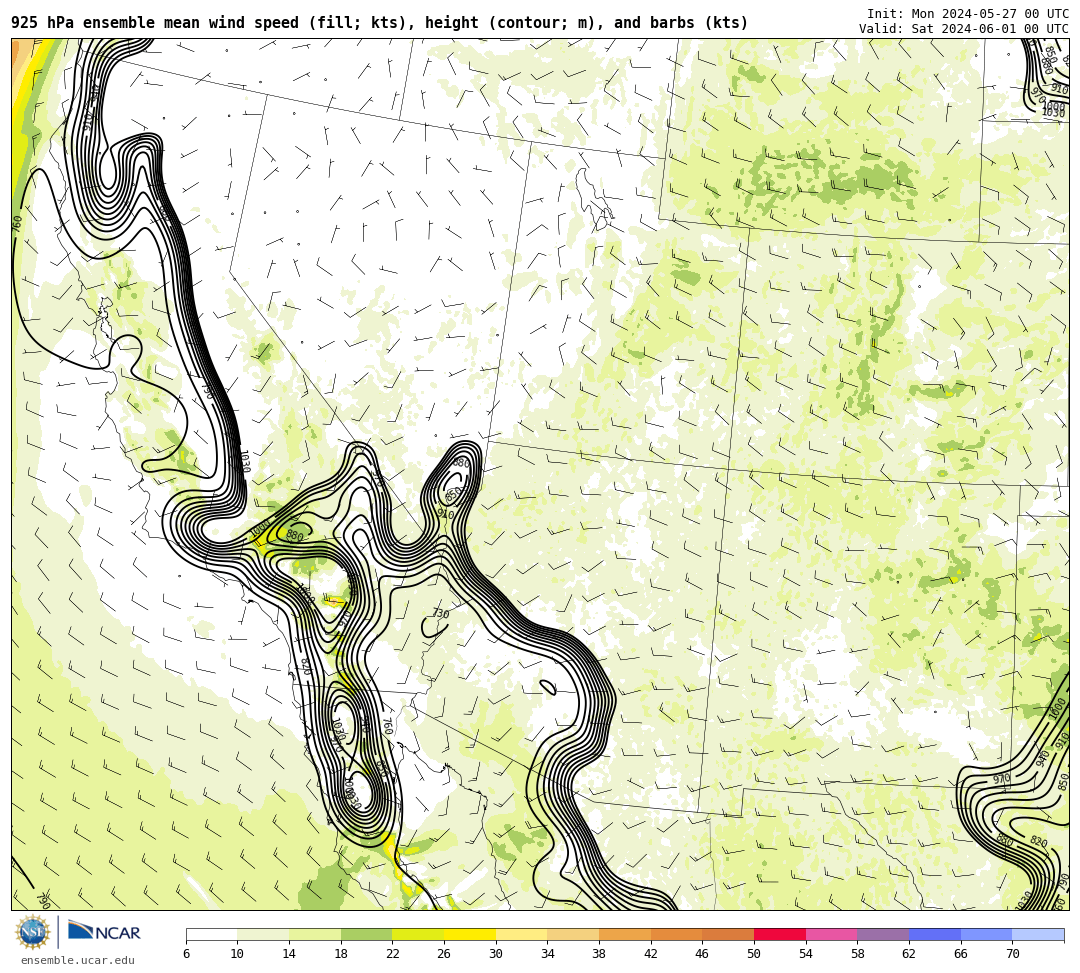Pick the green 18–22 kts legend color
The width and height of the screenshot is (1080, 973).
point(366,935)
